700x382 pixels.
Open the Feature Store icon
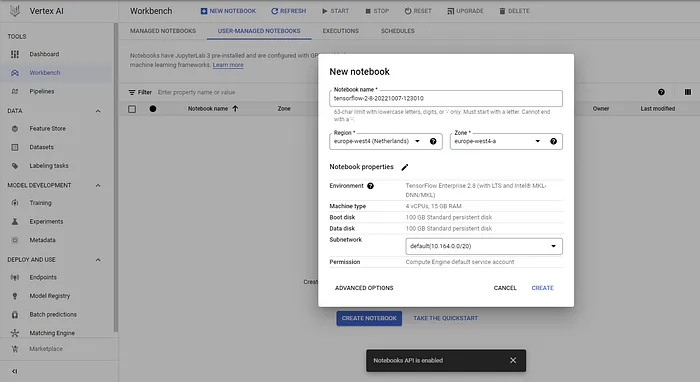tap(15, 129)
